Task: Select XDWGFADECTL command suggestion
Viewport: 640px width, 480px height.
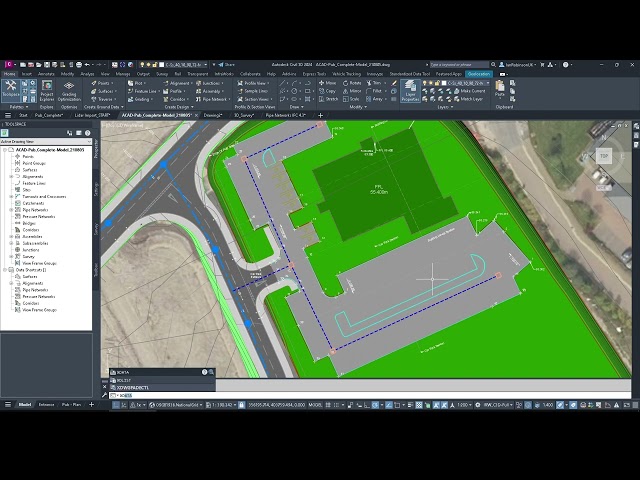Action: [162, 387]
